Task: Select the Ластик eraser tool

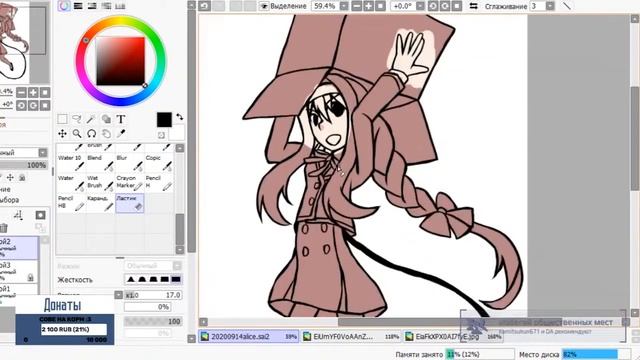Action: (x=130, y=203)
